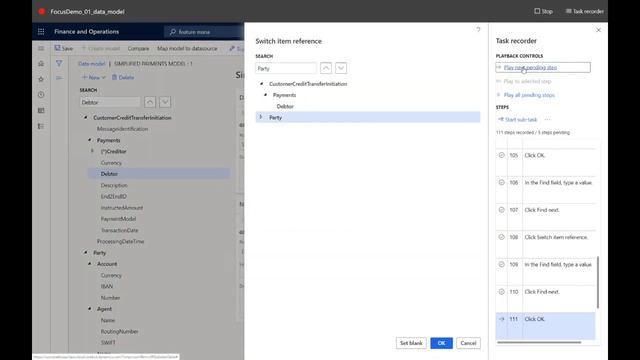Open Task recorder from top bar
This screenshot has width=640, height=360.
584,11
